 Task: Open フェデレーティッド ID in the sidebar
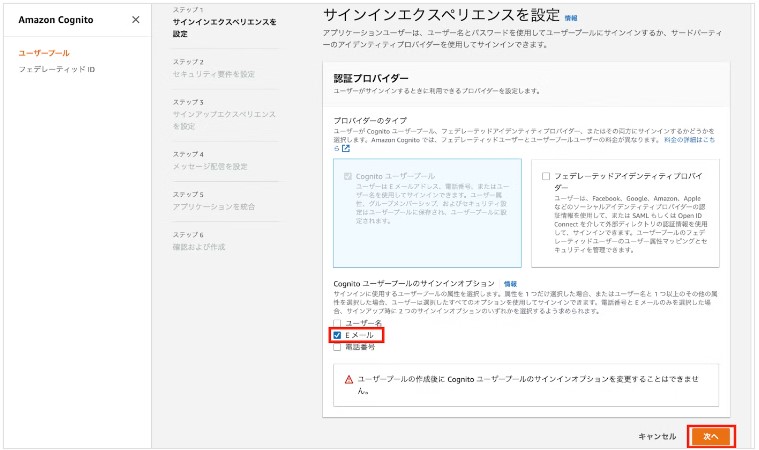pyautogui.click(x=57, y=69)
